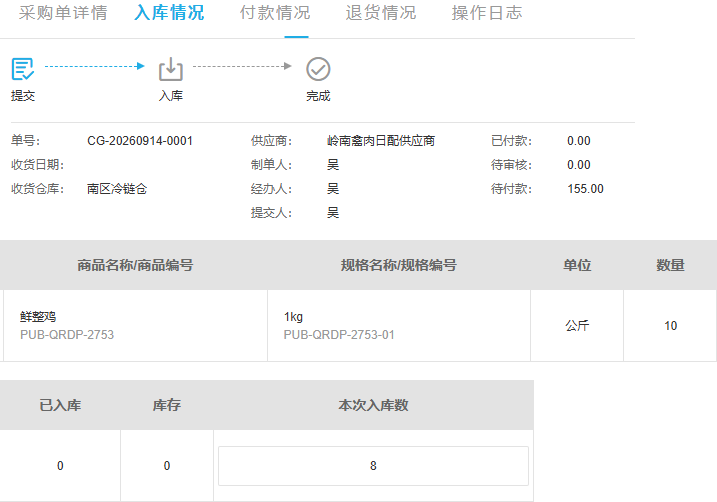Click quantity cell 10
This screenshot has height=502, width=717.
point(670,326)
